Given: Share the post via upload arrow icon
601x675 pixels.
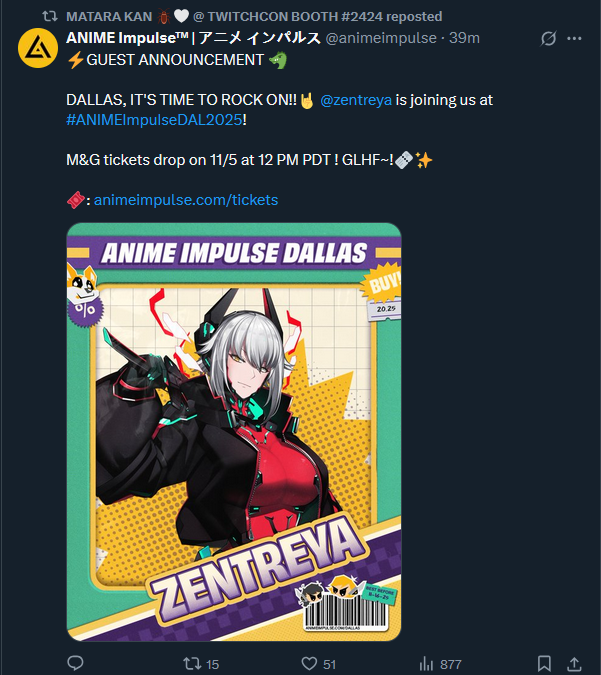Looking at the screenshot, I should pos(574,663).
